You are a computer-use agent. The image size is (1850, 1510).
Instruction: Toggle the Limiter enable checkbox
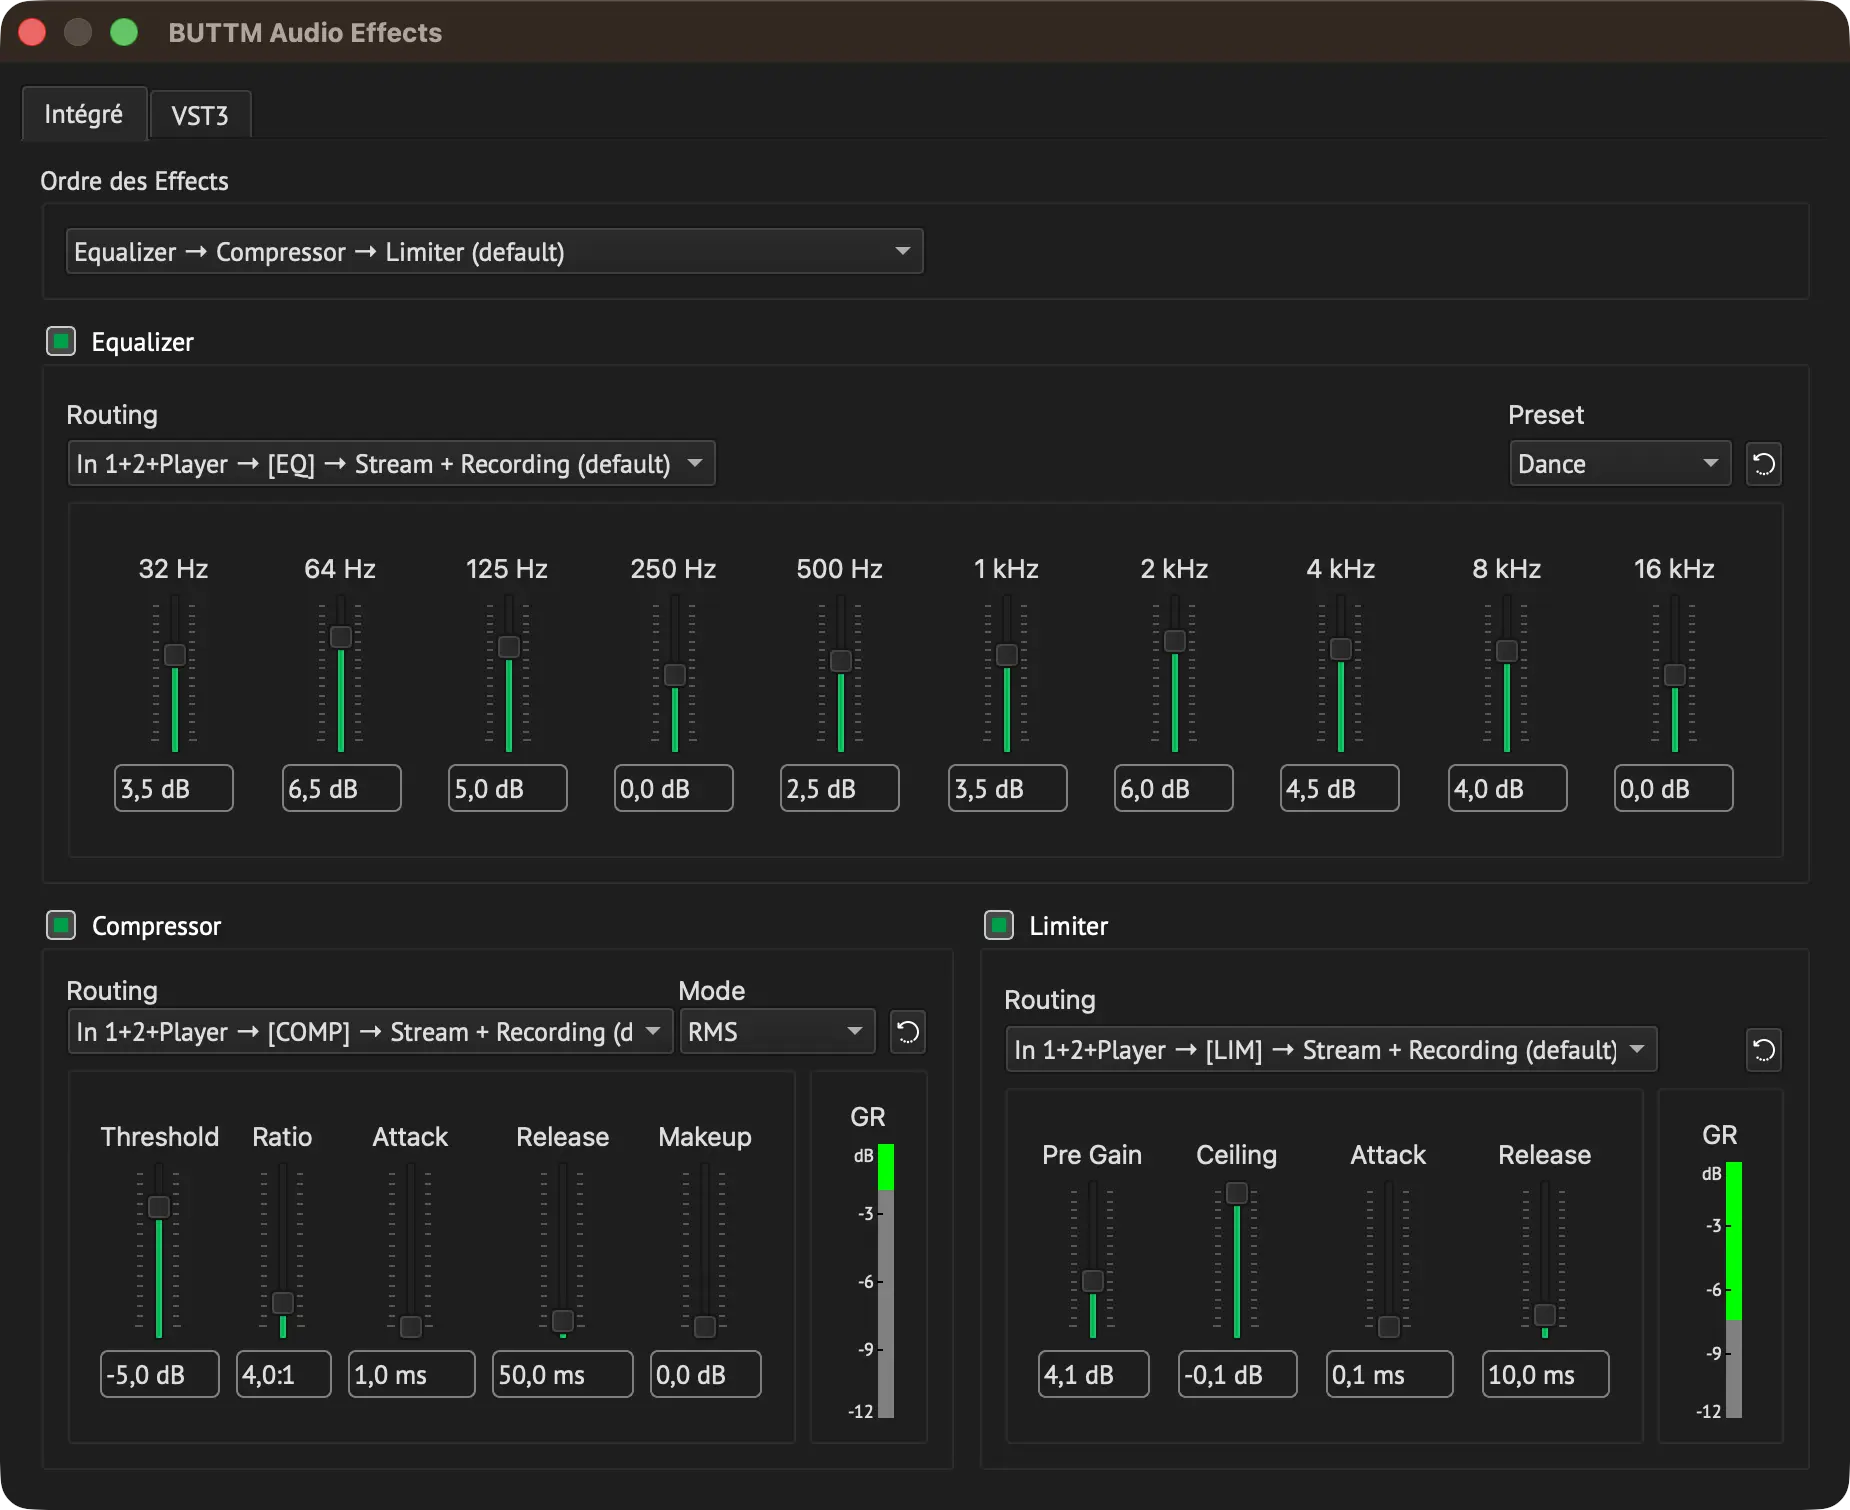point(999,925)
